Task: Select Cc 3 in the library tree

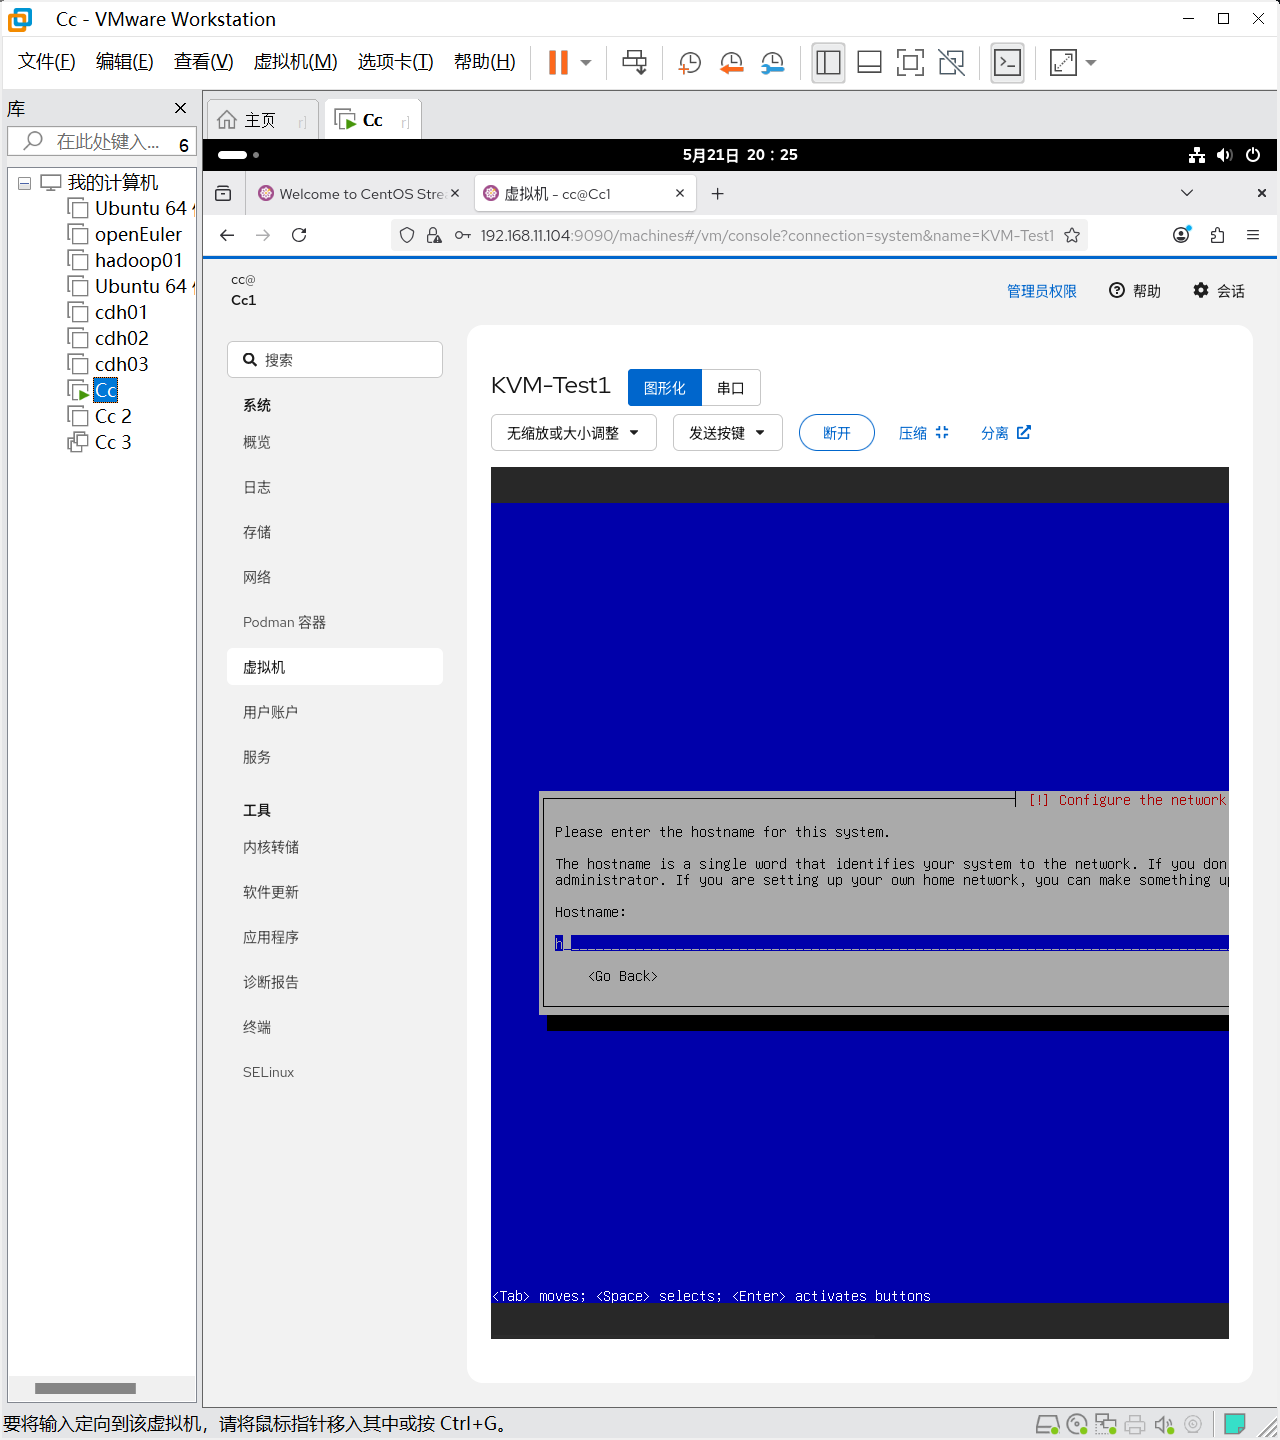Action: [113, 442]
